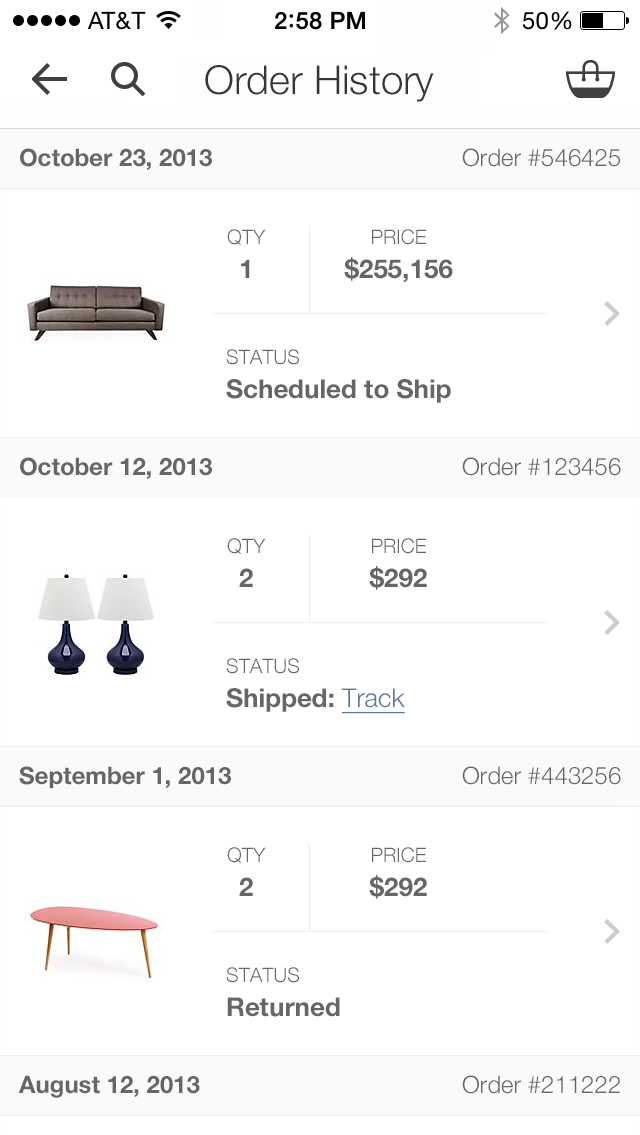Screen dimensions: 640x1135
Task: Open the red coffee table image
Action: pyautogui.click(x=94, y=932)
